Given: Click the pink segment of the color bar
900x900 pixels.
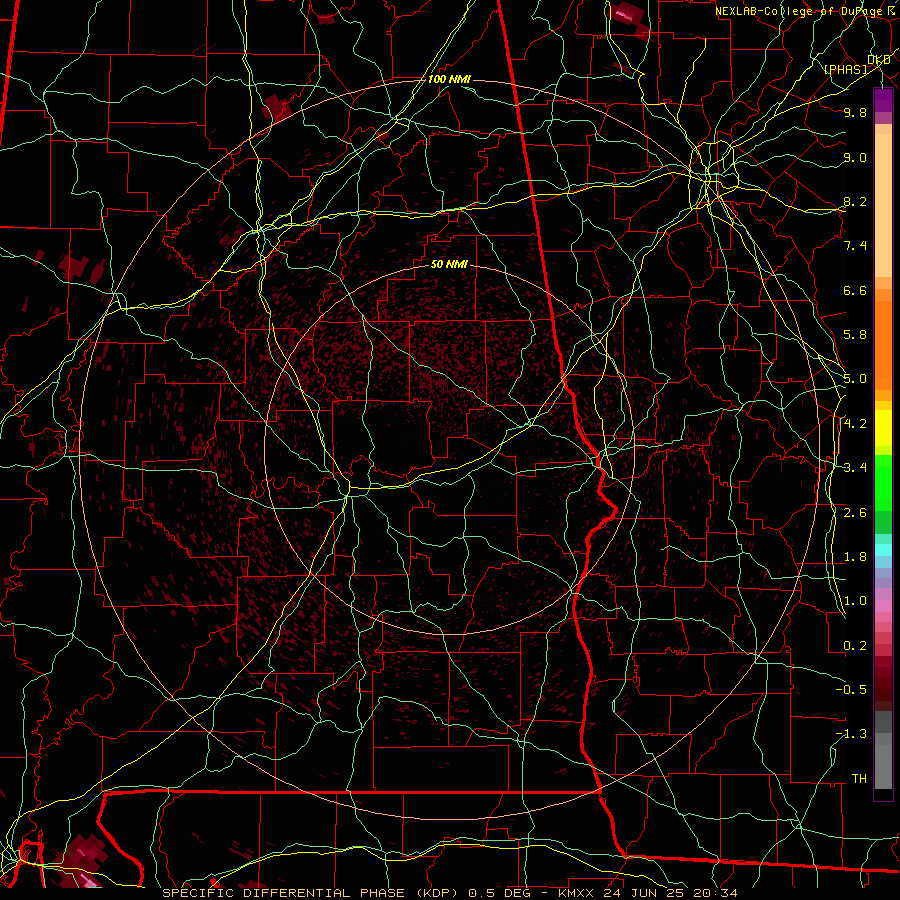Looking at the screenshot, I should 883,606.
